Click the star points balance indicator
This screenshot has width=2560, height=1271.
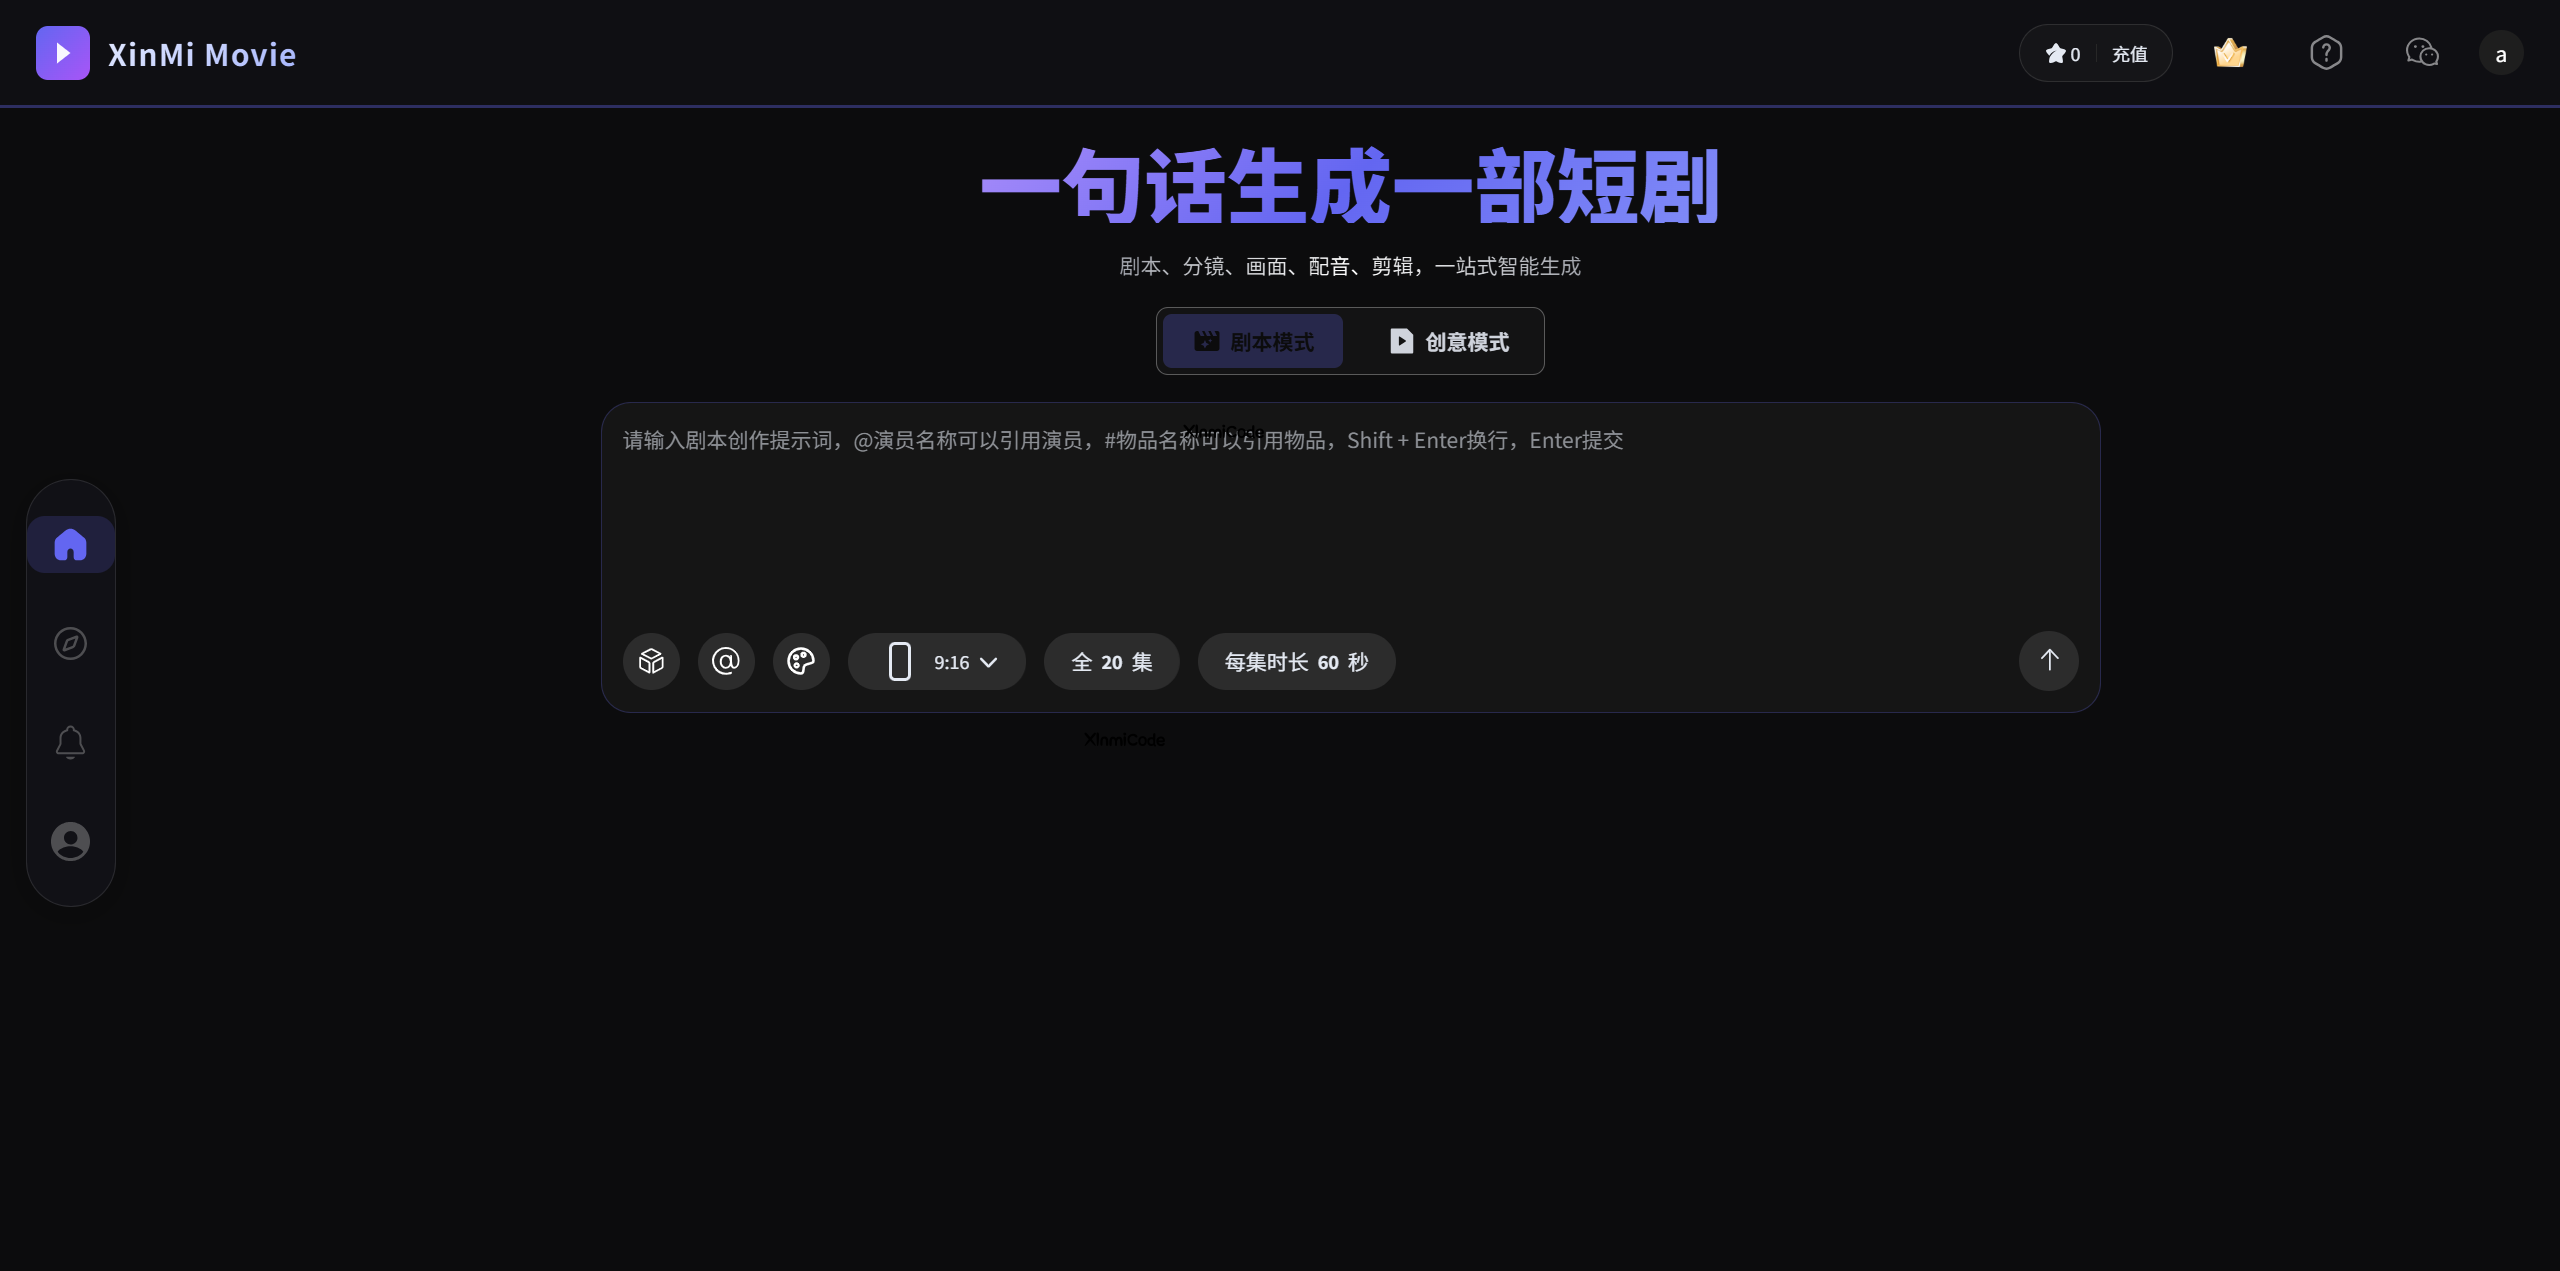[x=2062, y=53]
